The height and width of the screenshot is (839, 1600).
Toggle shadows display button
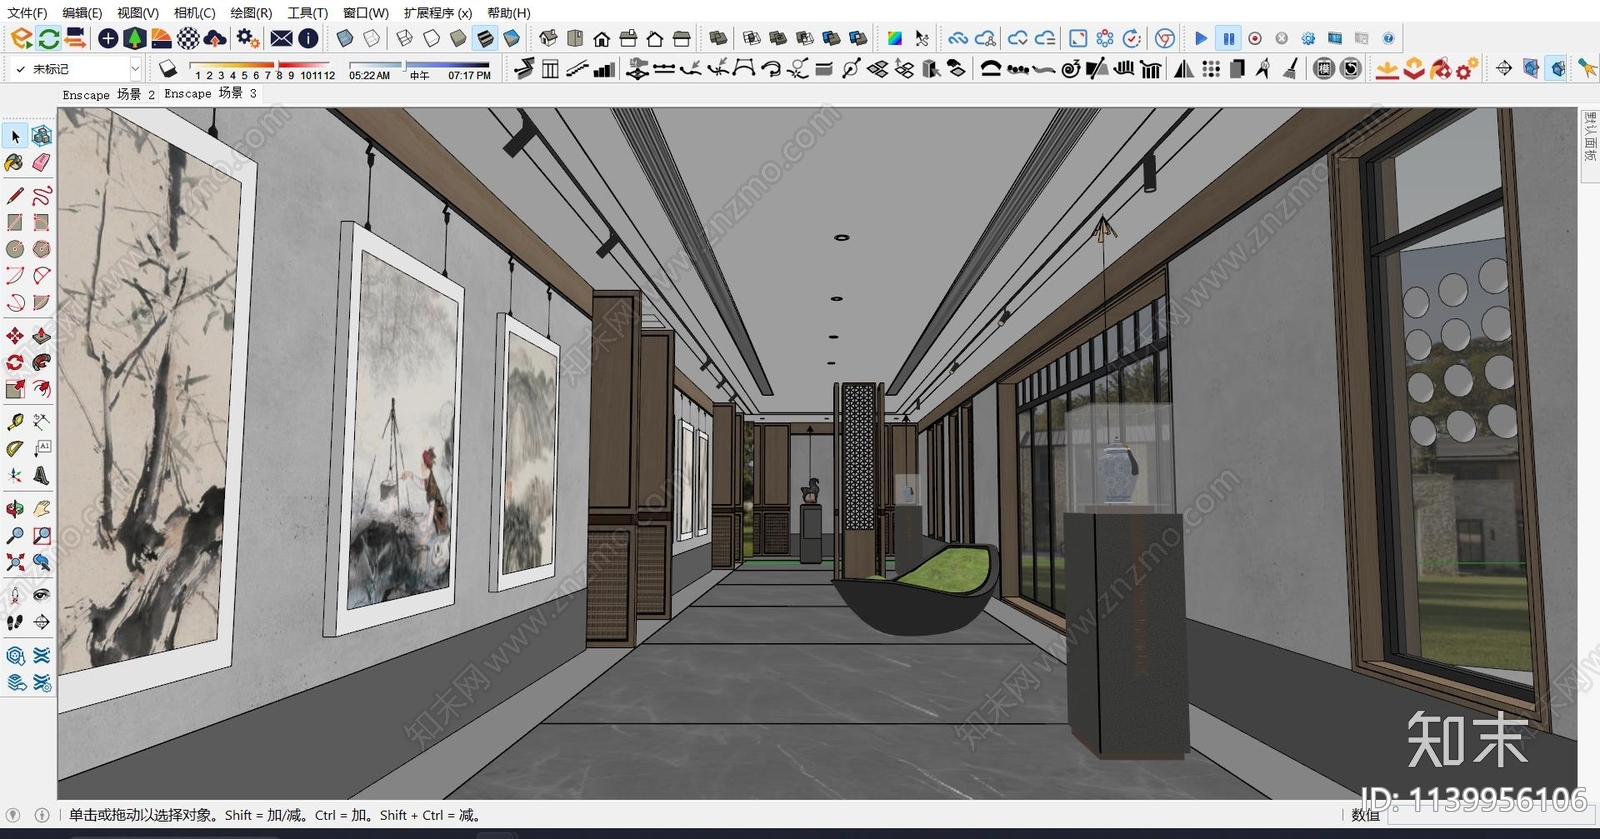point(168,68)
